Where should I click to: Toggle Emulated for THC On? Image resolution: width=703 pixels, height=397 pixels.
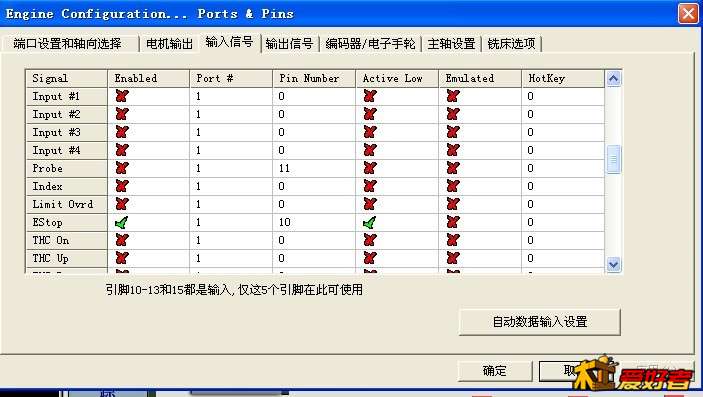coord(453,240)
